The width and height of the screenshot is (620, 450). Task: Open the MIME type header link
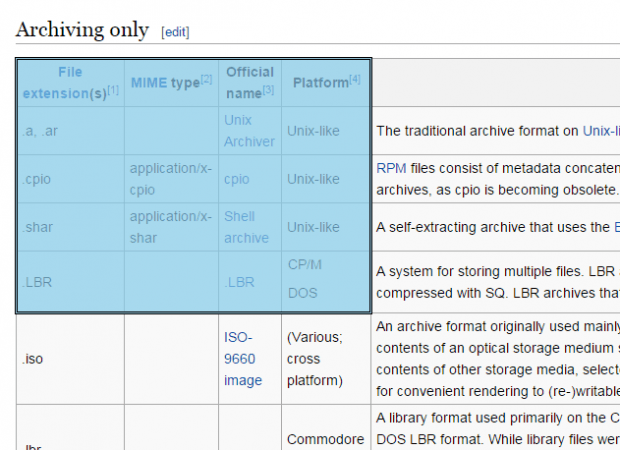coord(164,83)
